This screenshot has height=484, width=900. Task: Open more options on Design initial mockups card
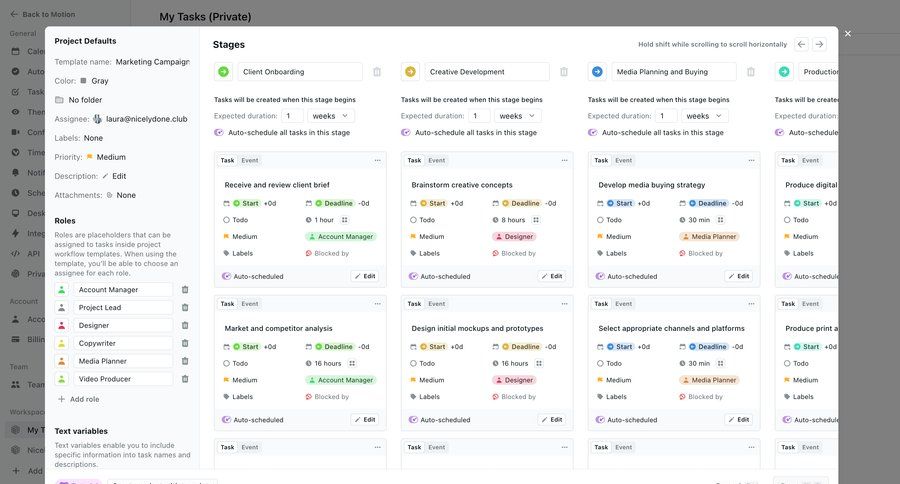pyautogui.click(x=565, y=304)
